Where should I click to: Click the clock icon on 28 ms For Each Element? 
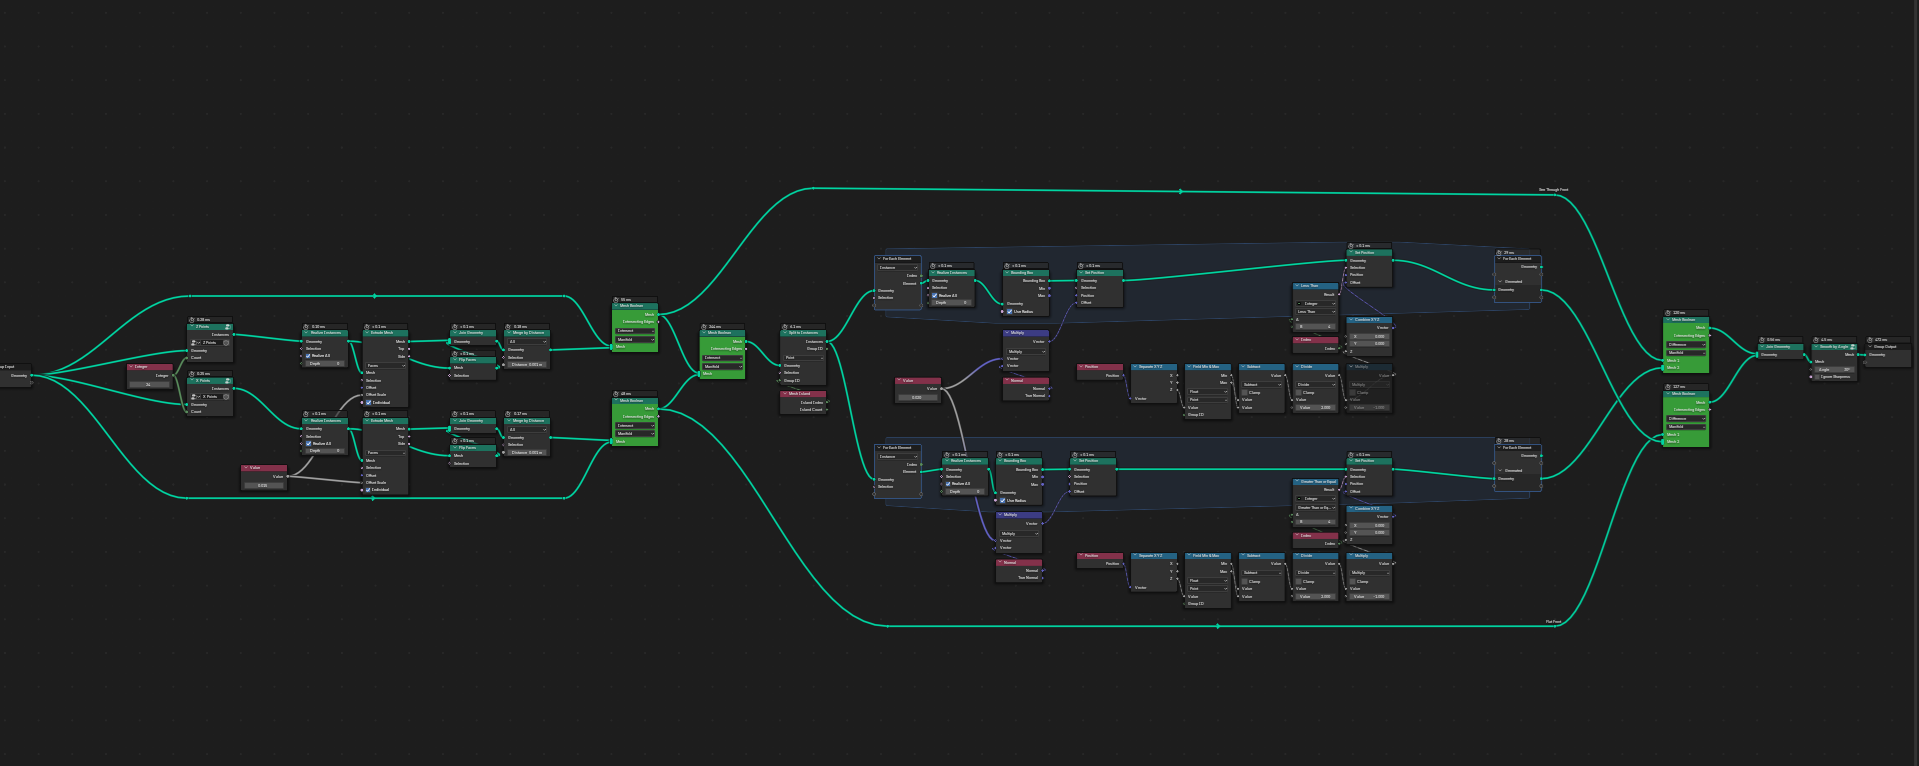coord(1499,440)
